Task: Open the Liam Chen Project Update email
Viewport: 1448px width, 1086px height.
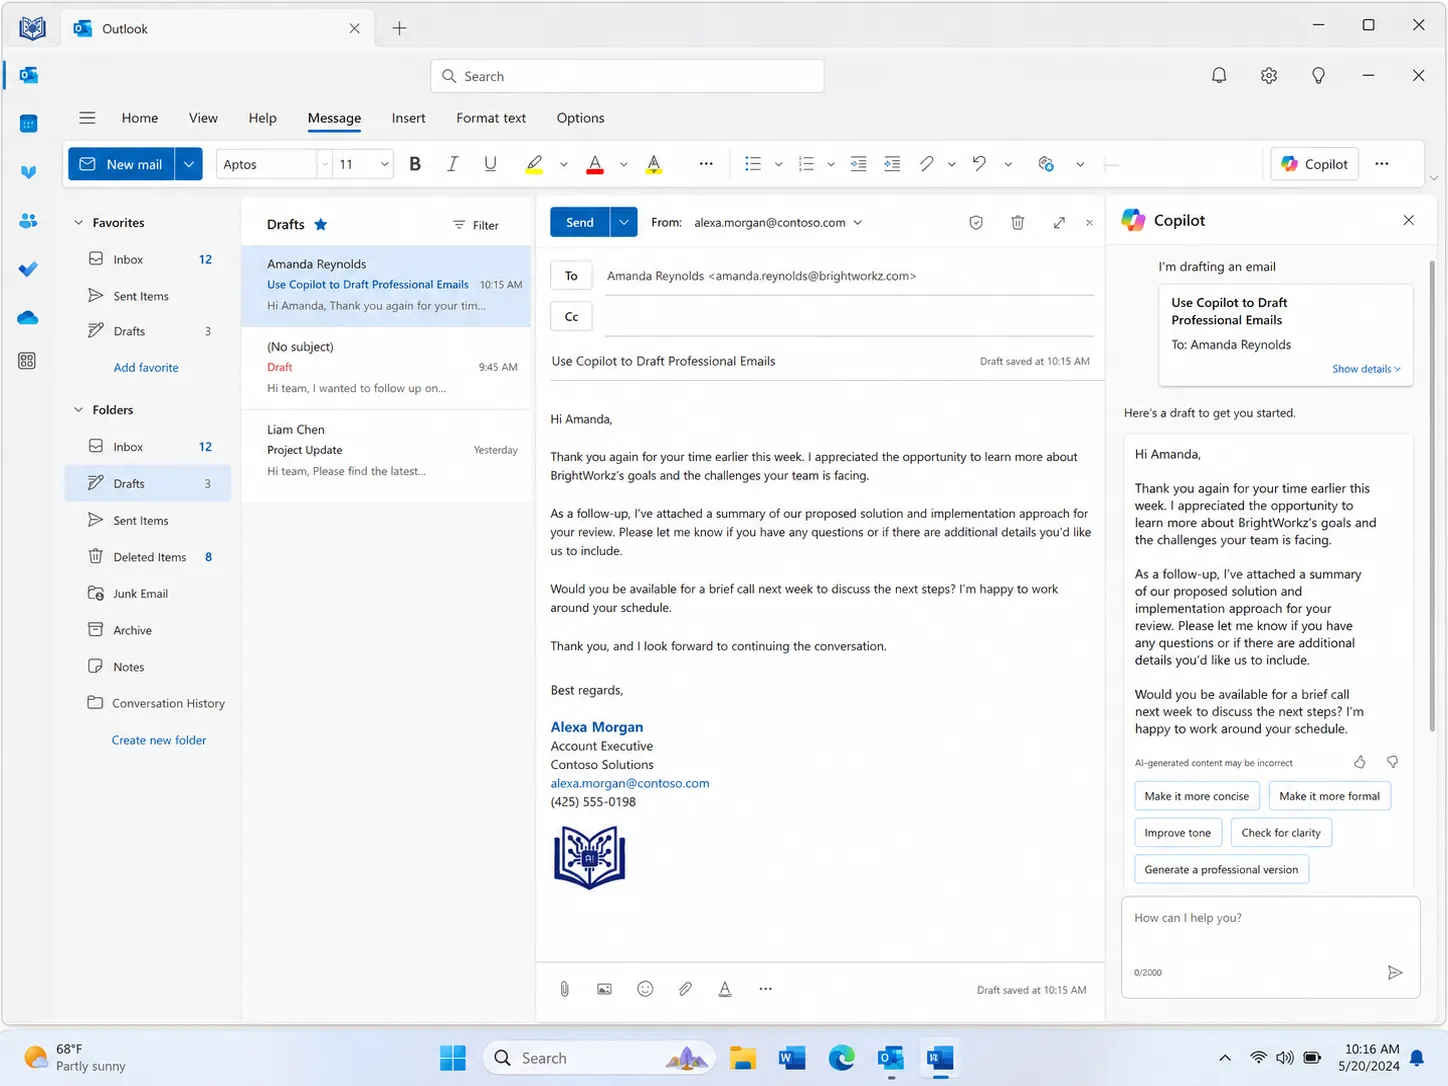Action: (386, 450)
